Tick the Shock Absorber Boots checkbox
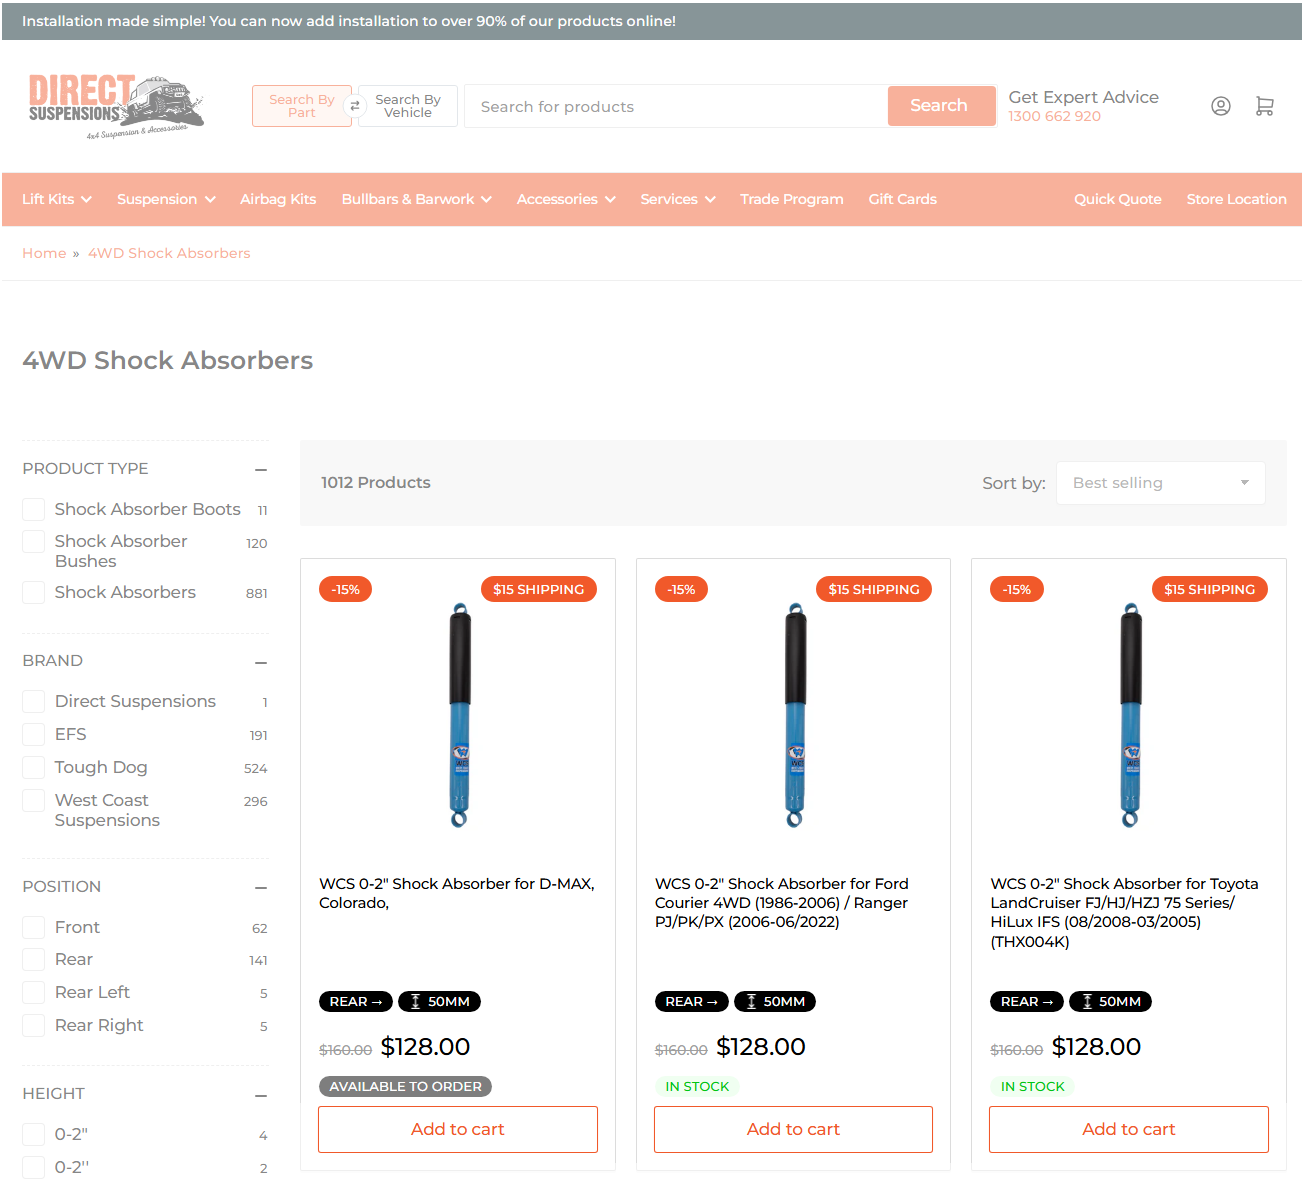This screenshot has width=1304, height=1182. pyautogui.click(x=34, y=510)
